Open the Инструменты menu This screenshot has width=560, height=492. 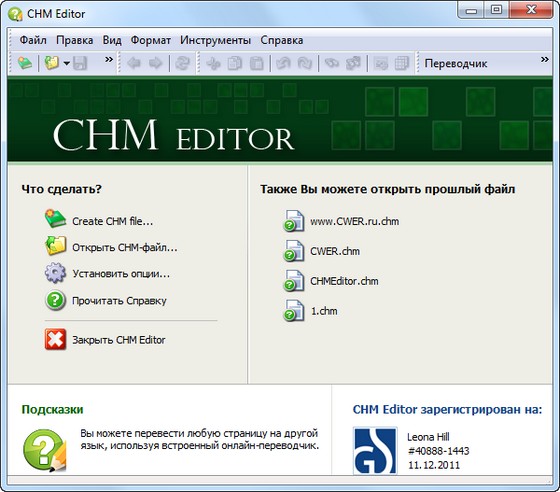coord(215,40)
